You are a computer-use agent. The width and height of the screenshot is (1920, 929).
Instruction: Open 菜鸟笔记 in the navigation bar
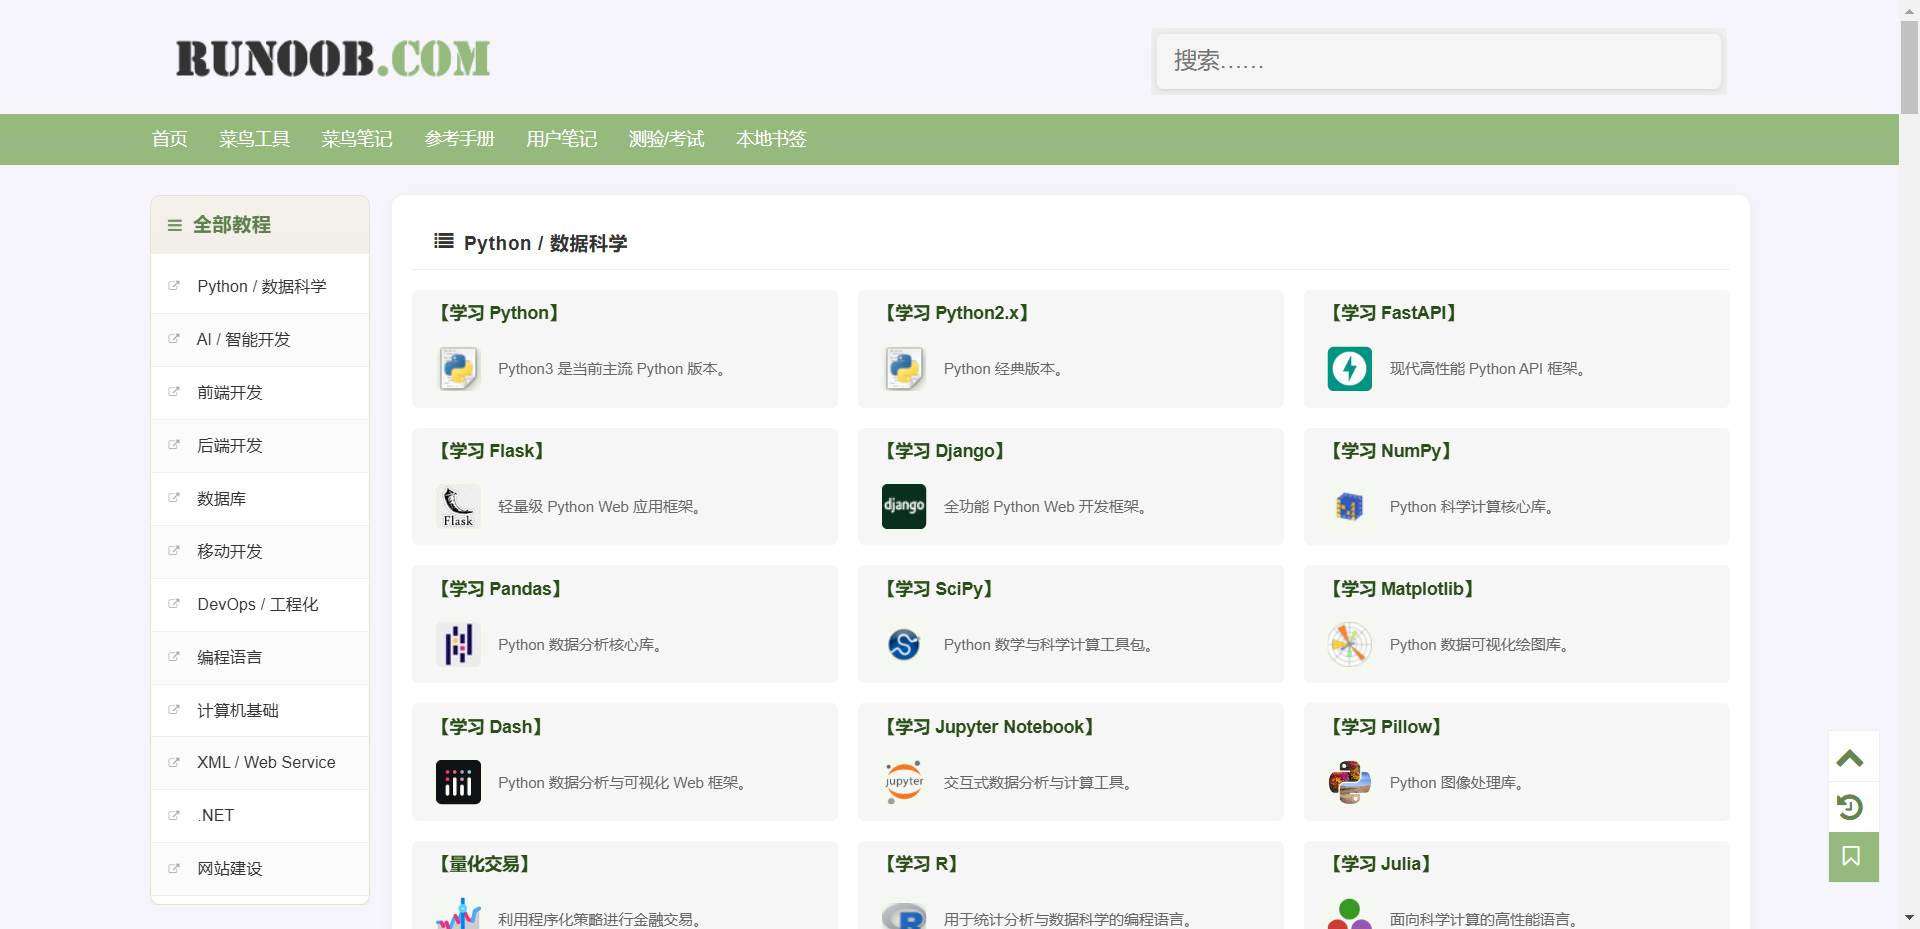point(357,139)
